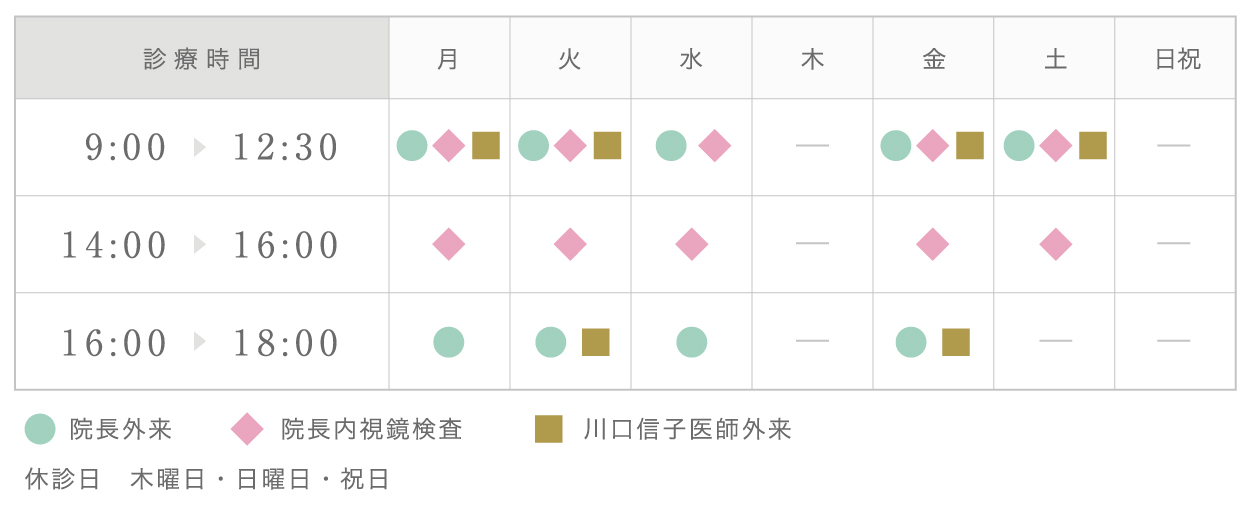
Task: Click Wednesday 16:00 green circle icon
Action: (x=691, y=342)
